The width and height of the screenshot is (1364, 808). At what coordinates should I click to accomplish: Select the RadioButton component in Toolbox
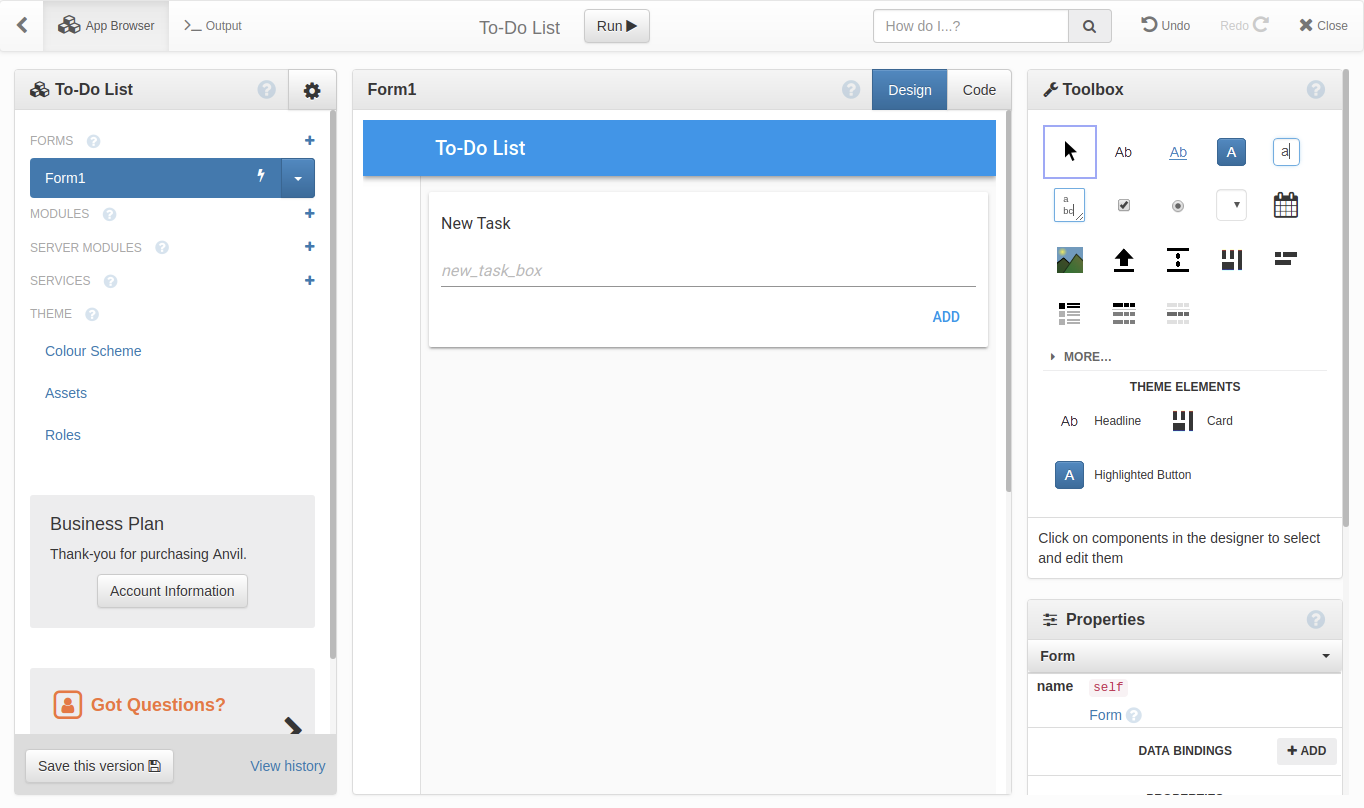pos(1177,205)
